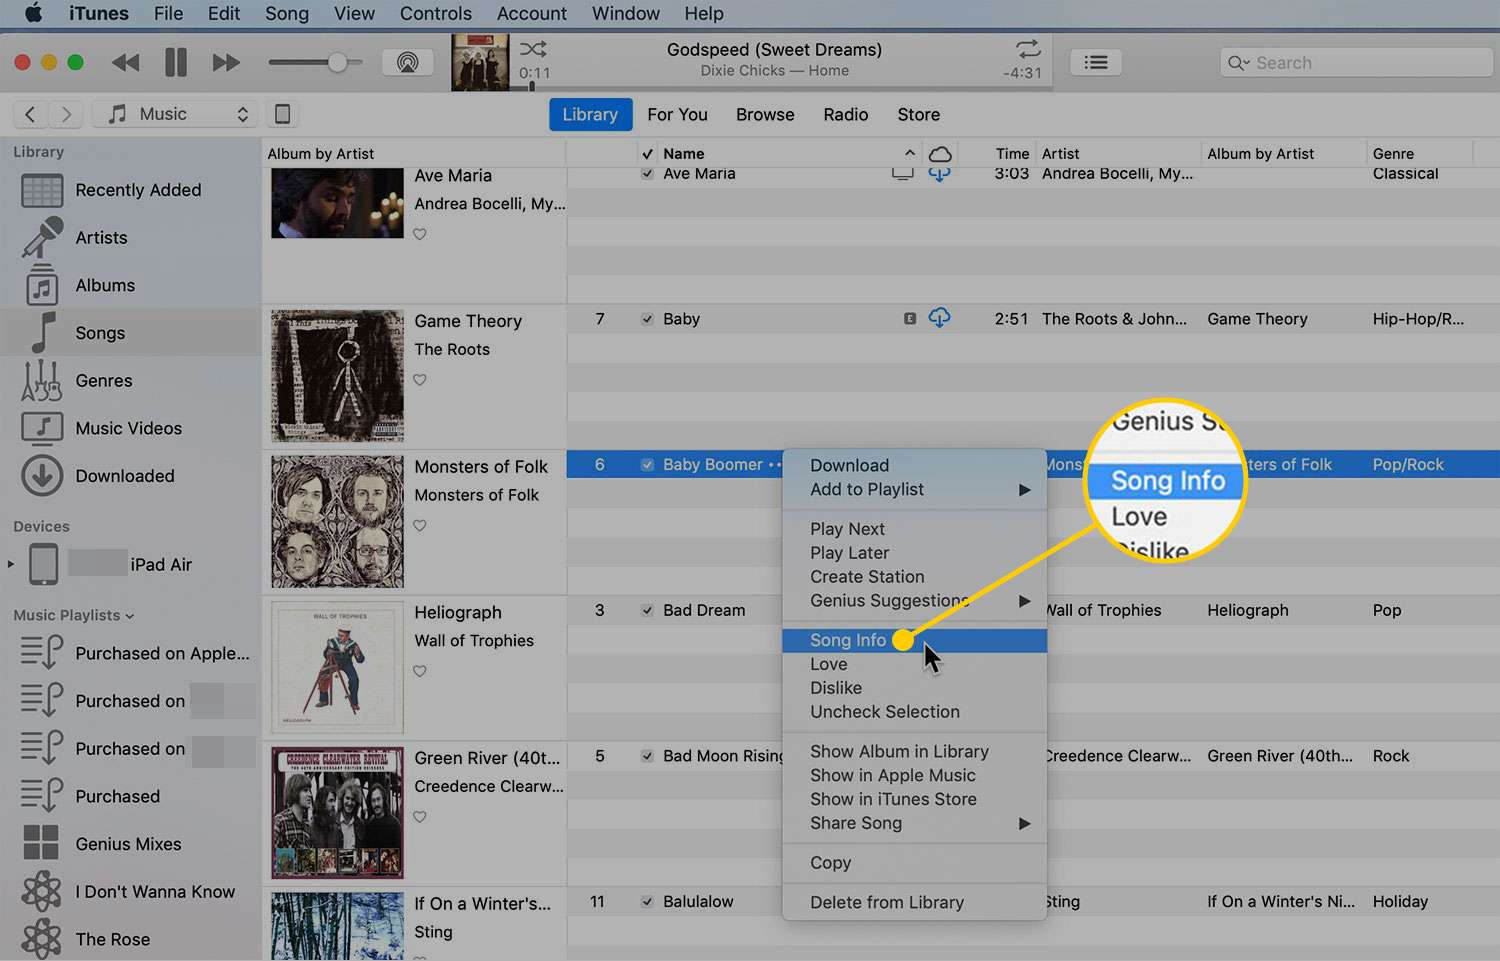Open the AirPlay output menu
The height and width of the screenshot is (961, 1500).
407,63
